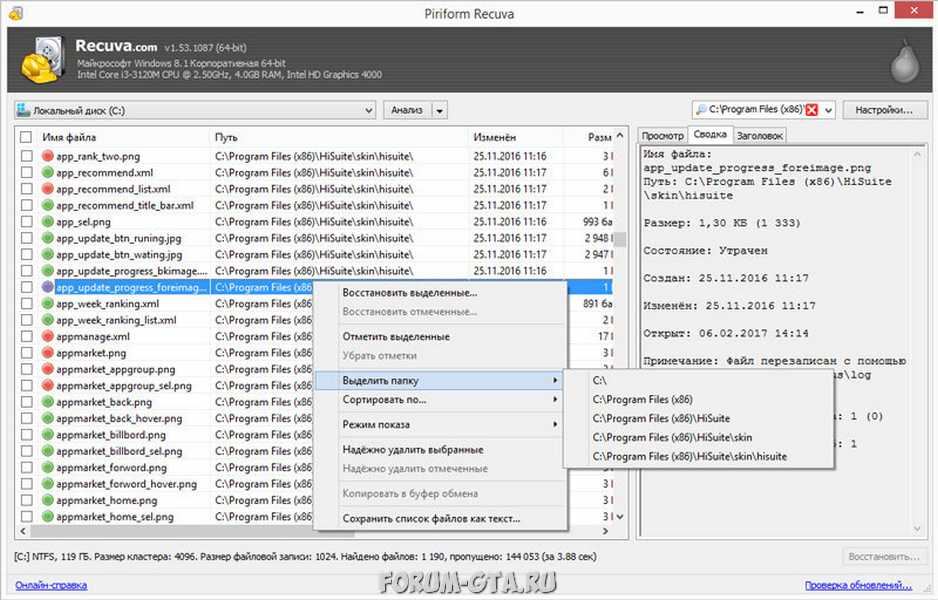Click the red status dot of appmanage.xml

[48, 337]
